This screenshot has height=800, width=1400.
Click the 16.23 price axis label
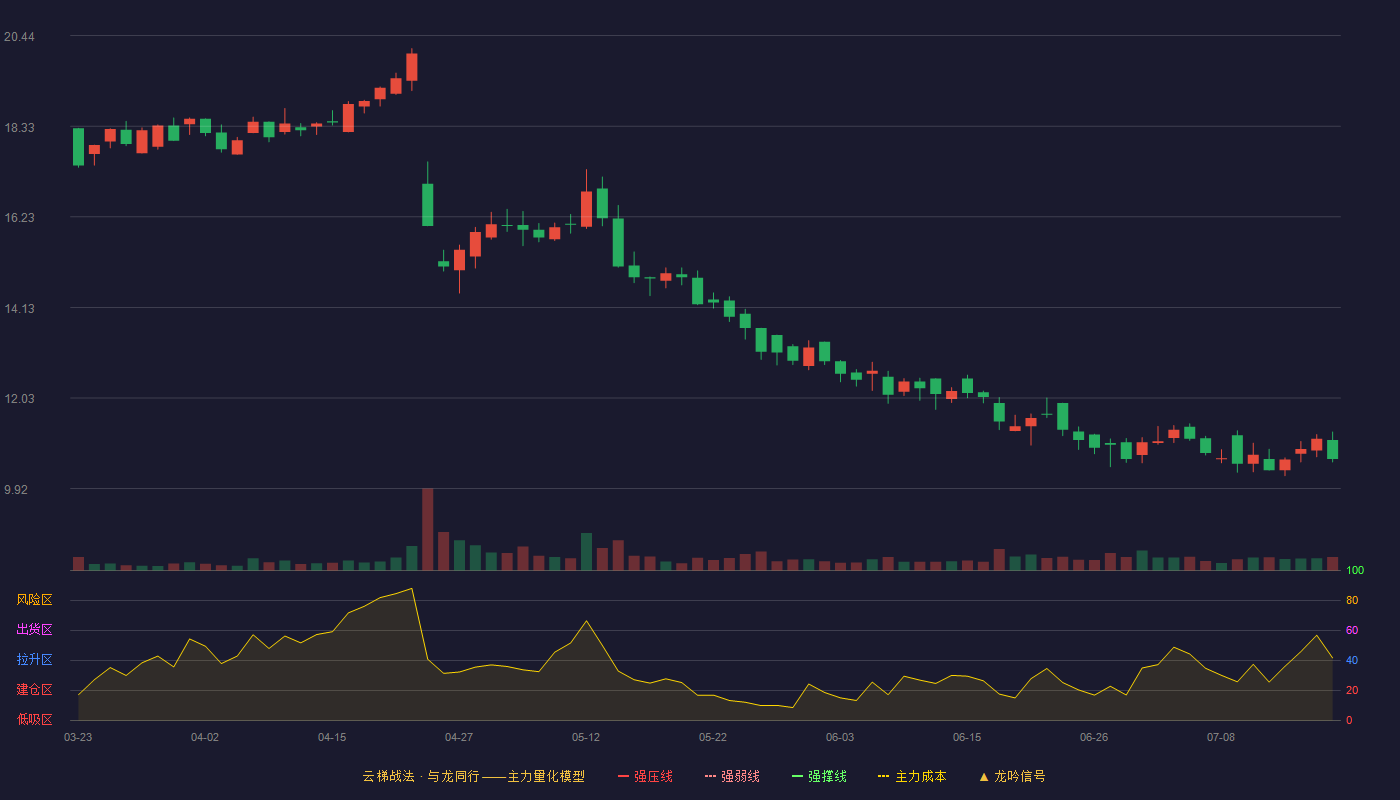coord(19,218)
